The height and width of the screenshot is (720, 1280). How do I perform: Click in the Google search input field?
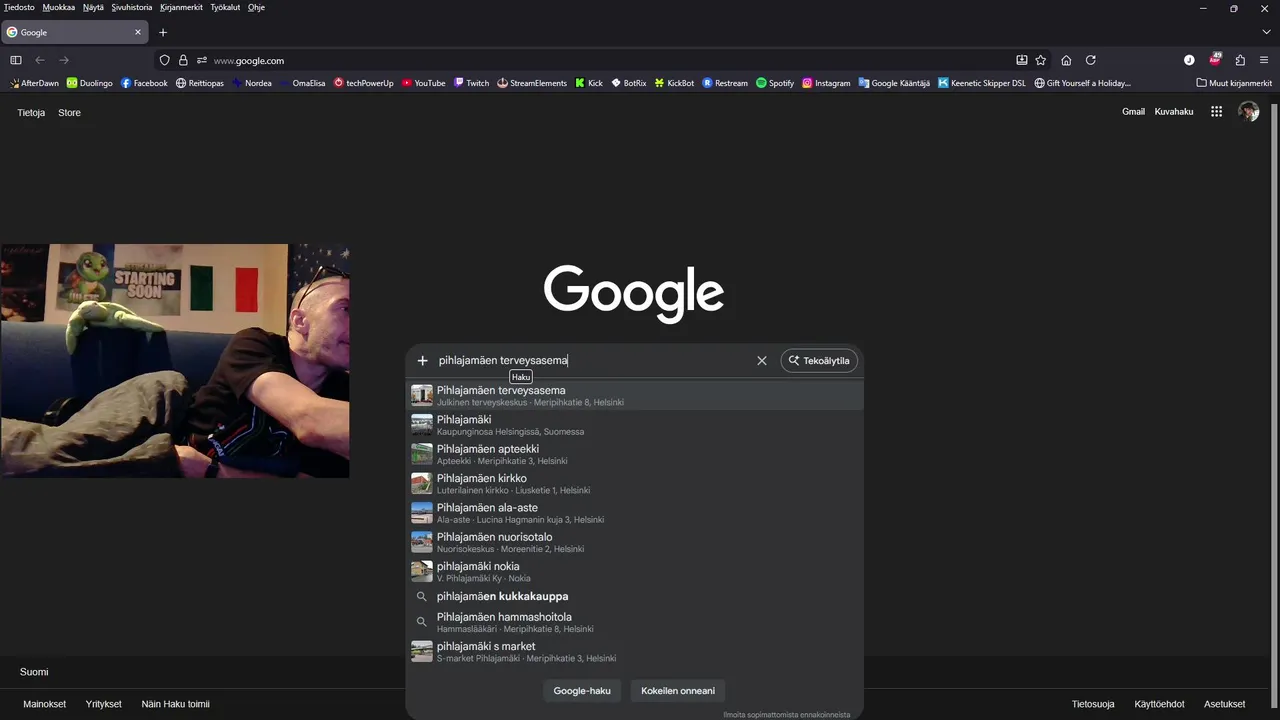pos(592,361)
